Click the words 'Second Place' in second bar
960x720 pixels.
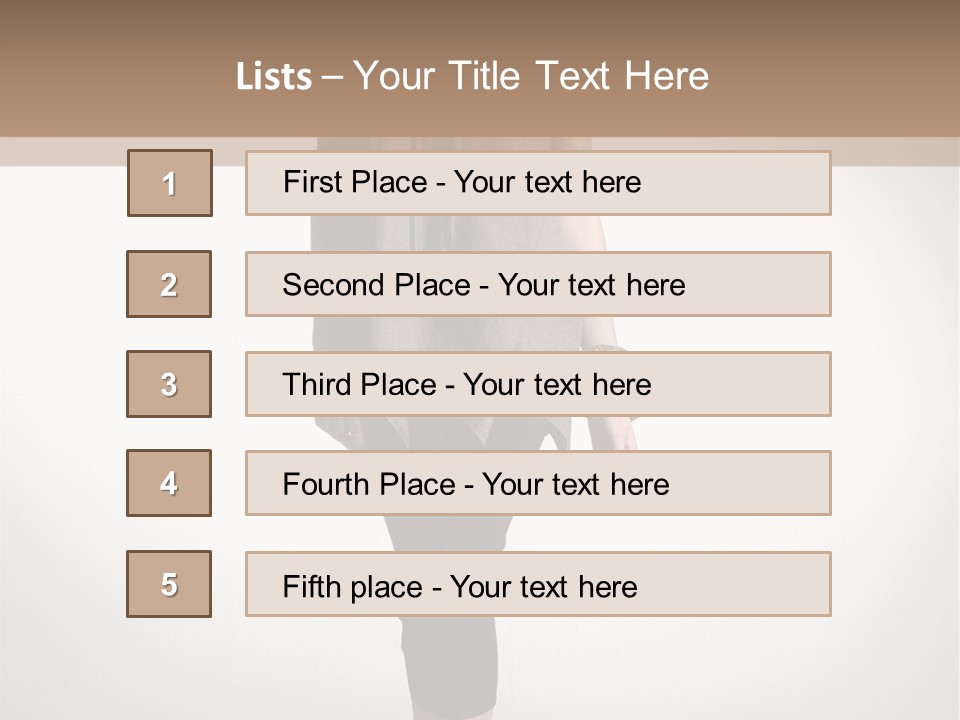pos(377,285)
